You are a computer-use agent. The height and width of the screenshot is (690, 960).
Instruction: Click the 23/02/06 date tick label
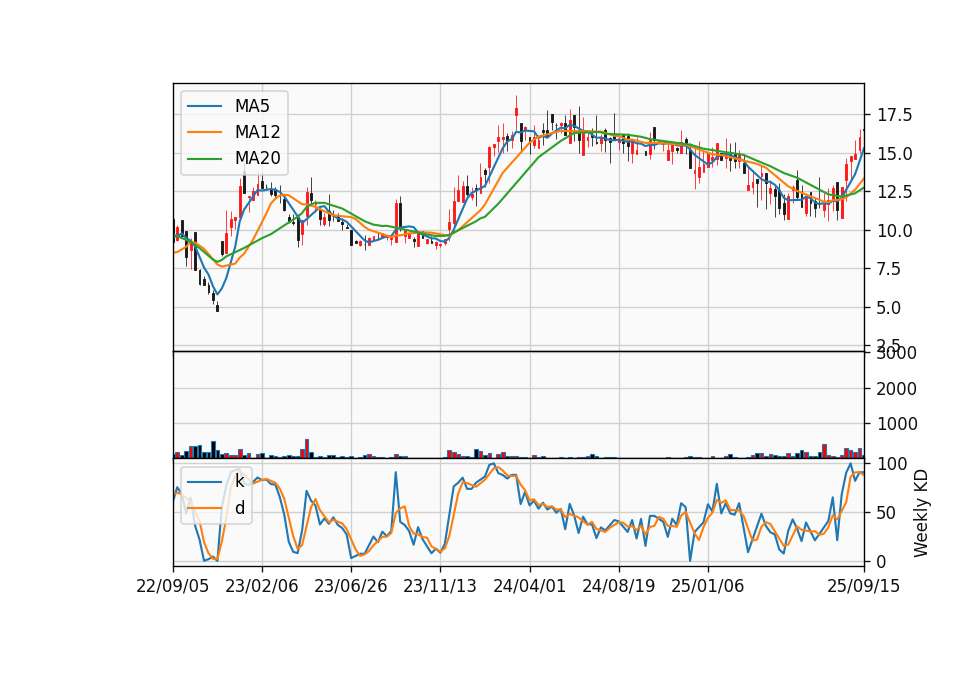click(262, 587)
